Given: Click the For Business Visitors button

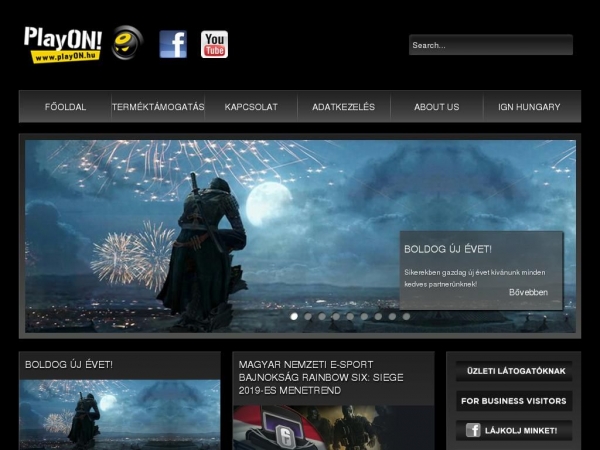Looking at the screenshot, I should coord(514,401).
